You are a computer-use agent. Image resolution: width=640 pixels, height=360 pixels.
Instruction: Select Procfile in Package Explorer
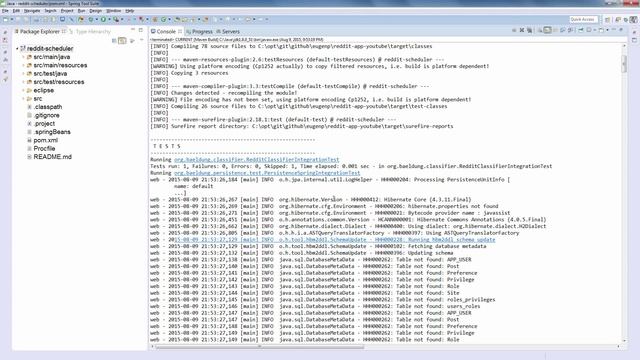[44, 149]
